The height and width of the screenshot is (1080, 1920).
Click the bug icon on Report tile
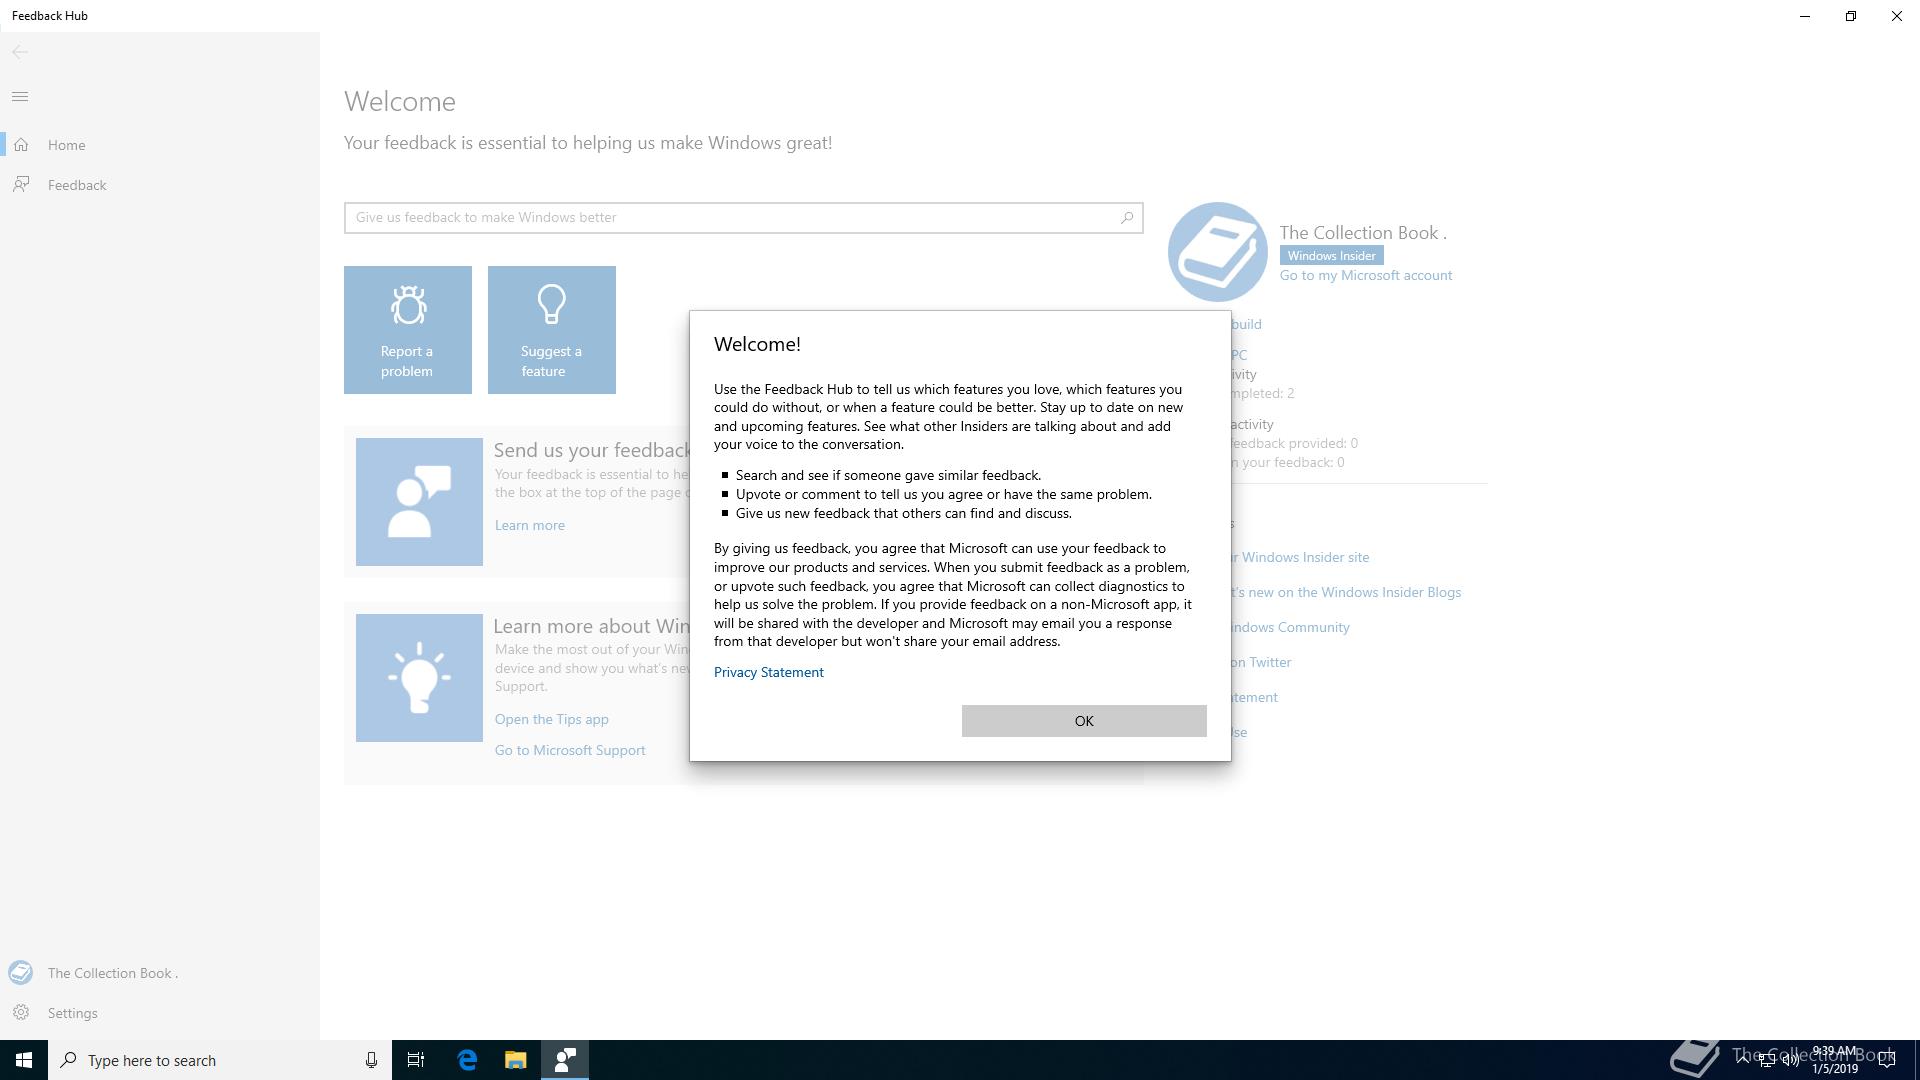[408, 305]
